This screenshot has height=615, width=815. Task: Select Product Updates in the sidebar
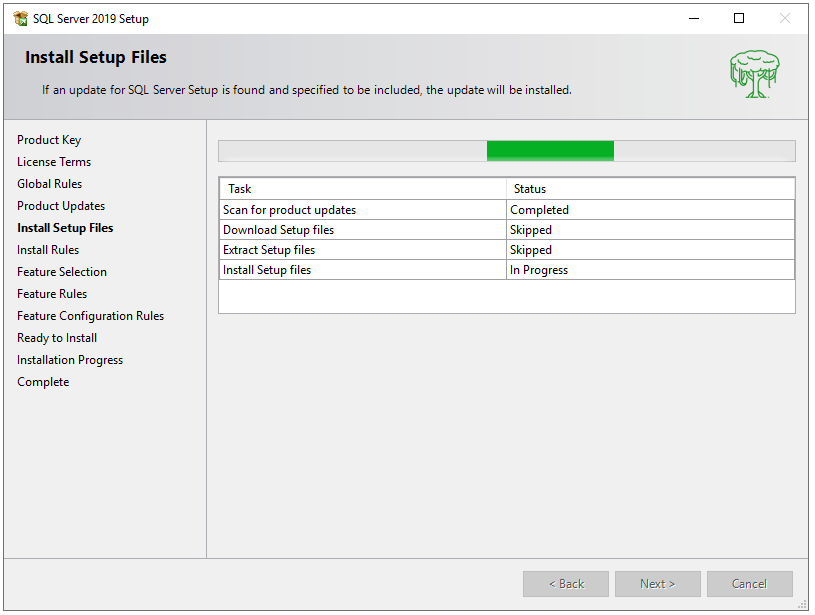tap(61, 206)
